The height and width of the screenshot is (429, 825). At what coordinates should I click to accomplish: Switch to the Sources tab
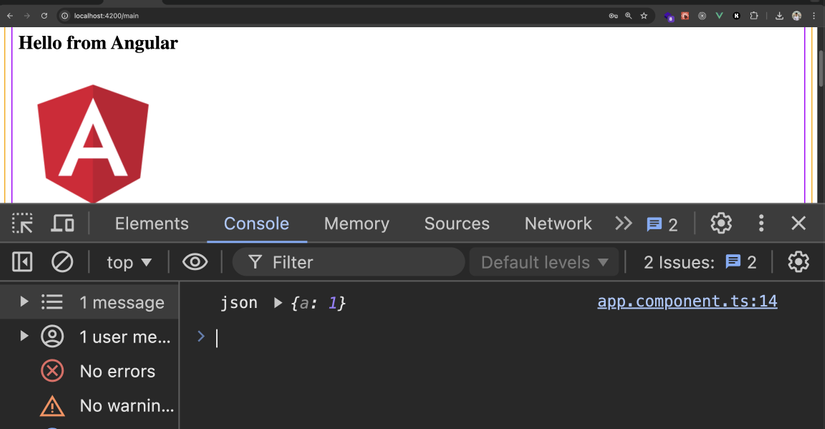coord(457,224)
